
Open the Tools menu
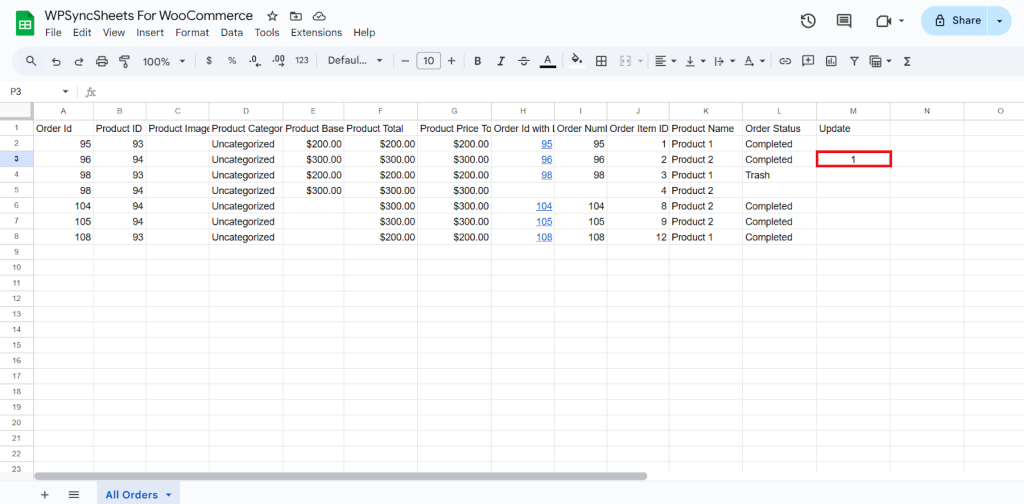(x=267, y=33)
